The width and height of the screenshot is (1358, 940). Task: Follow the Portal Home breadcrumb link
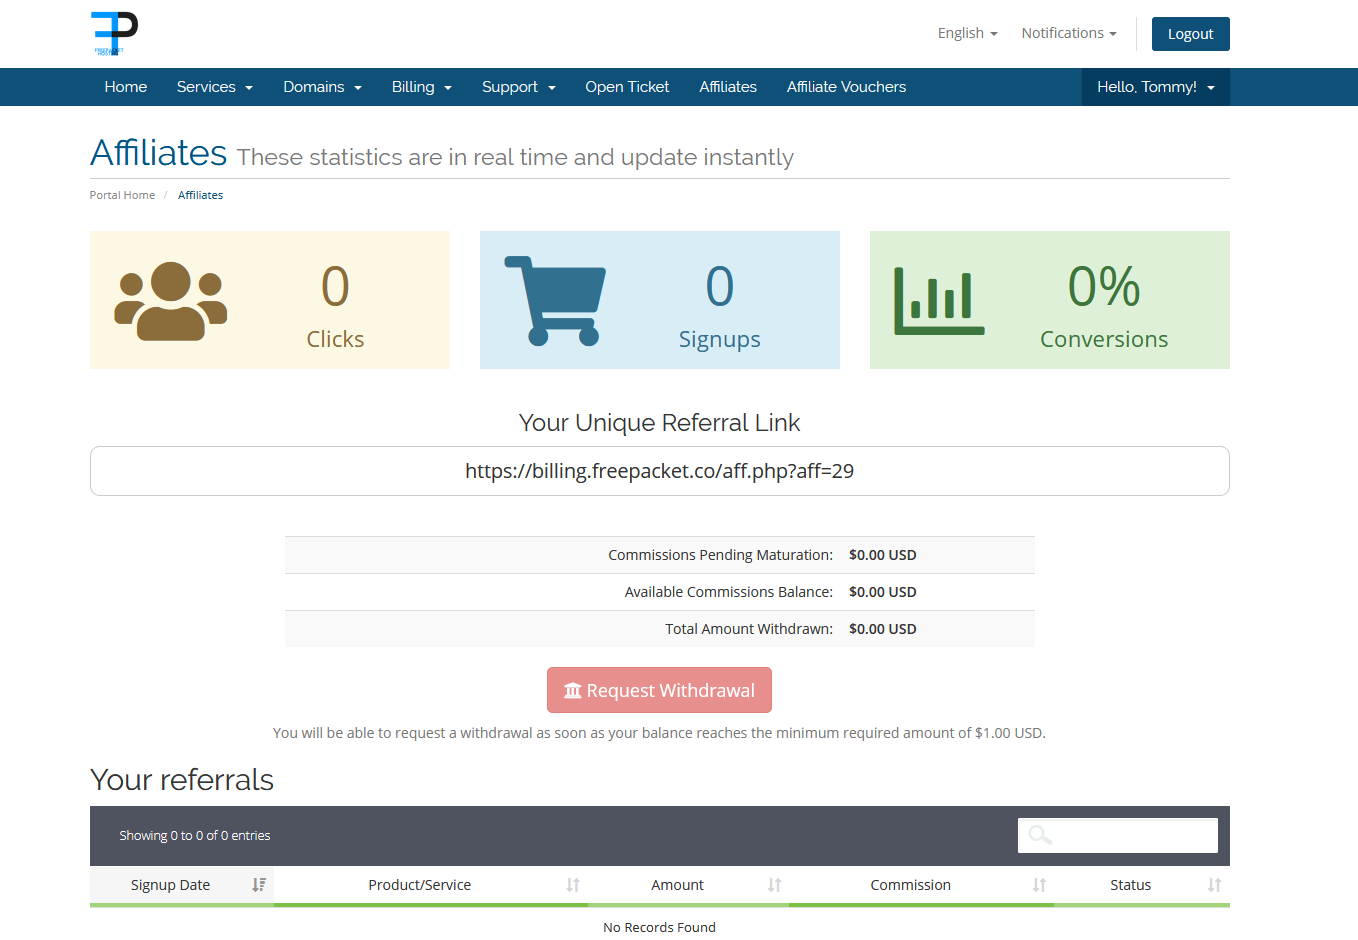[122, 195]
